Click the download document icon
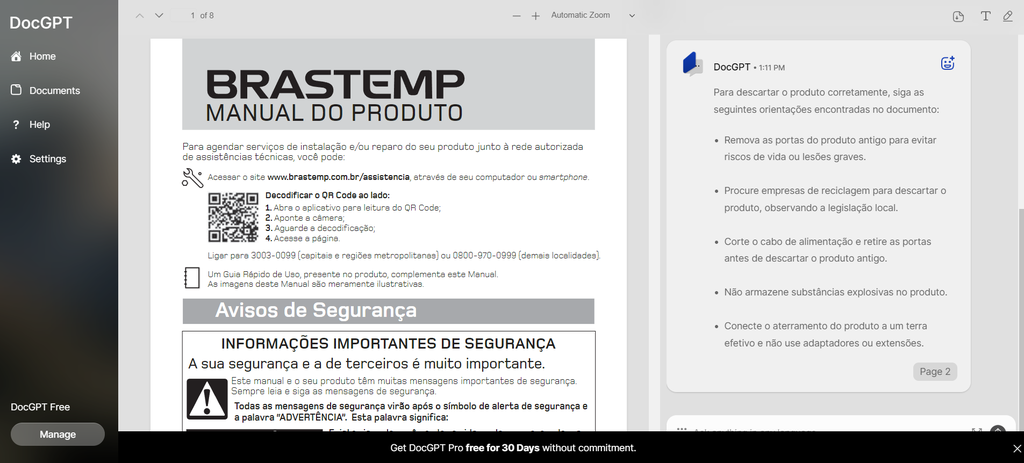Image resolution: width=1024 pixels, height=463 pixels. pyautogui.click(x=958, y=16)
